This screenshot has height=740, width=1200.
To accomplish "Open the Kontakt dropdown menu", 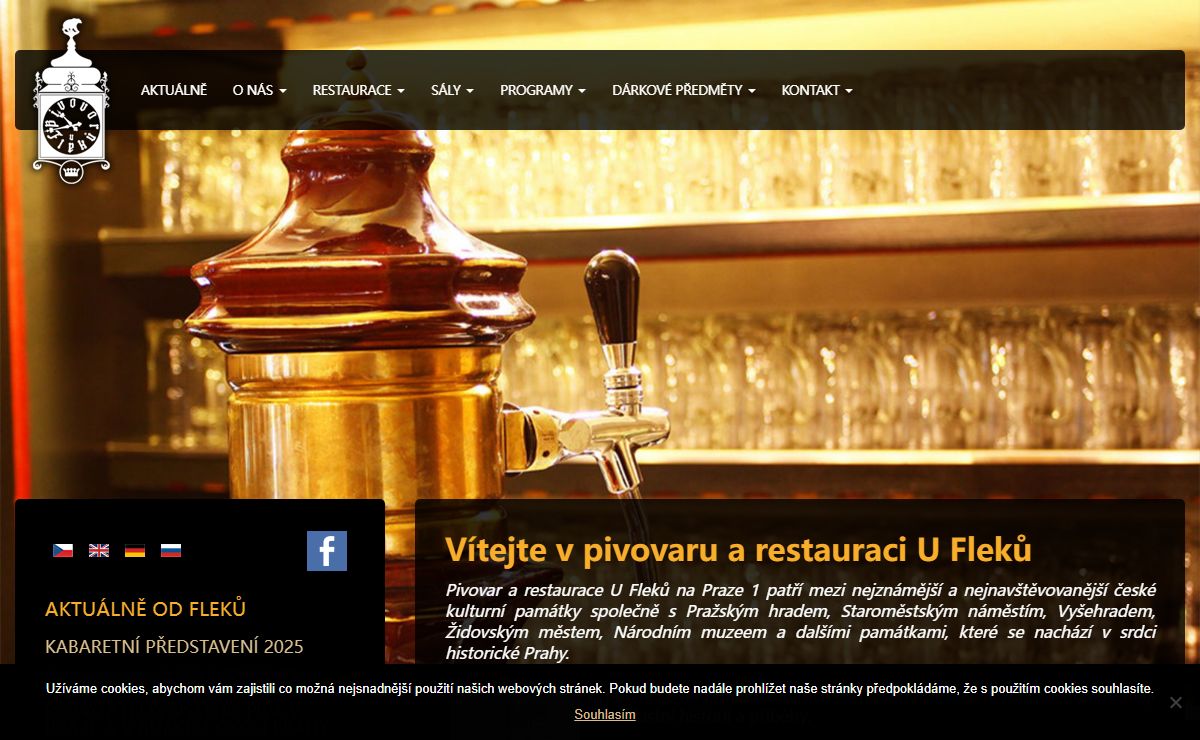I will pos(817,90).
